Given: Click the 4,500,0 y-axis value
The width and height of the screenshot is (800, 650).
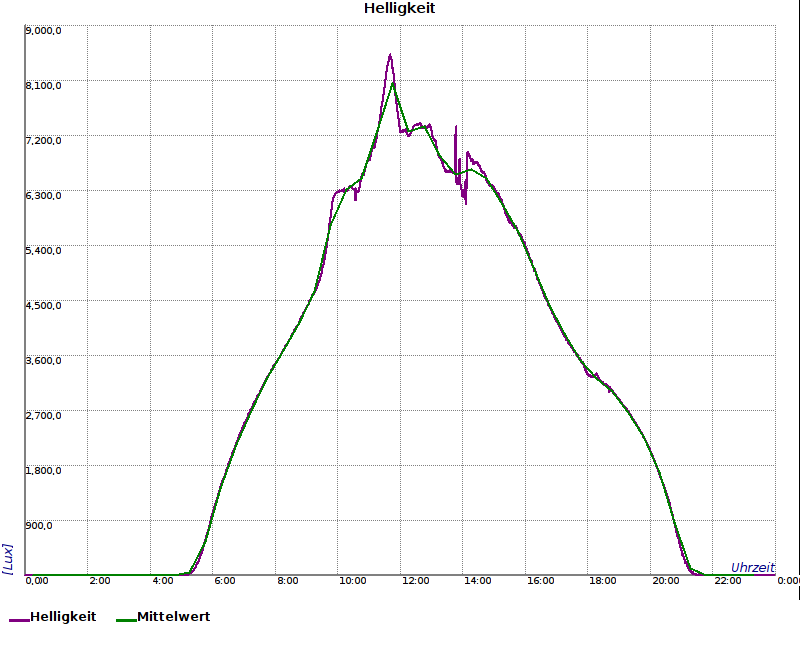Looking at the screenshot, I should [43, 306].
